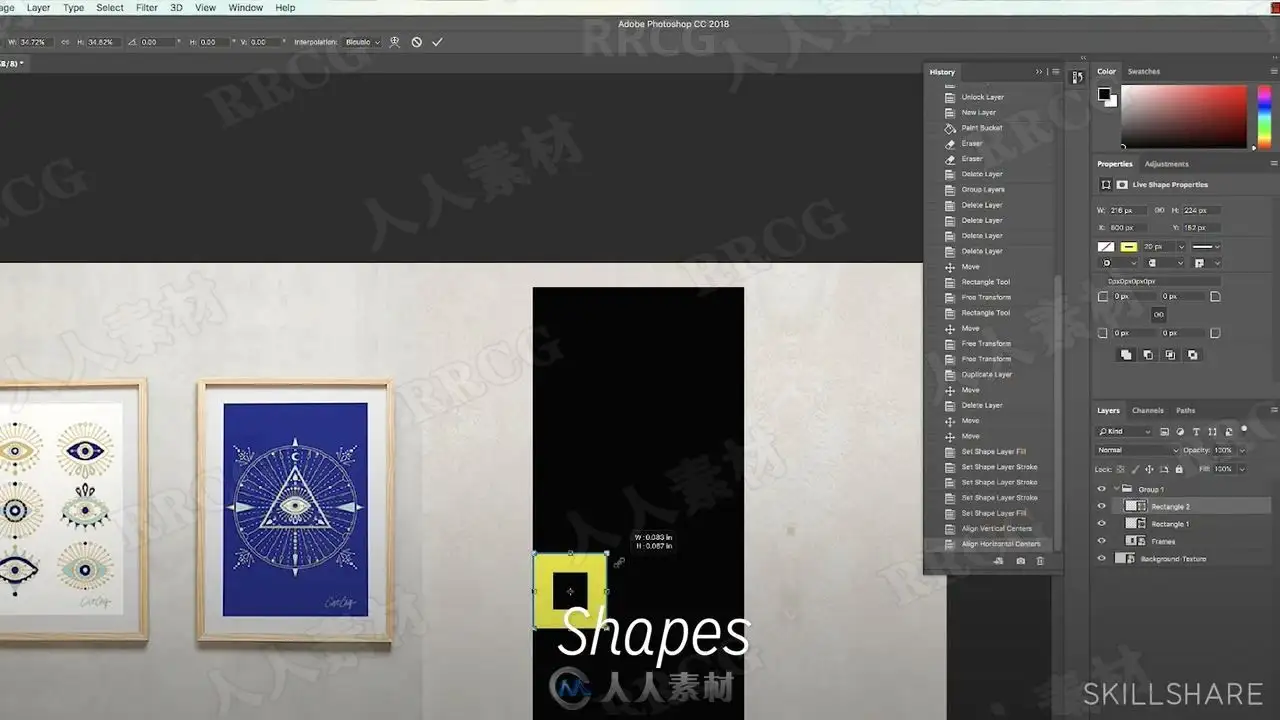The width and height of the screenshot is (1280, 720).
Task: Hide the Background Texture layer
Action: 1102,559
